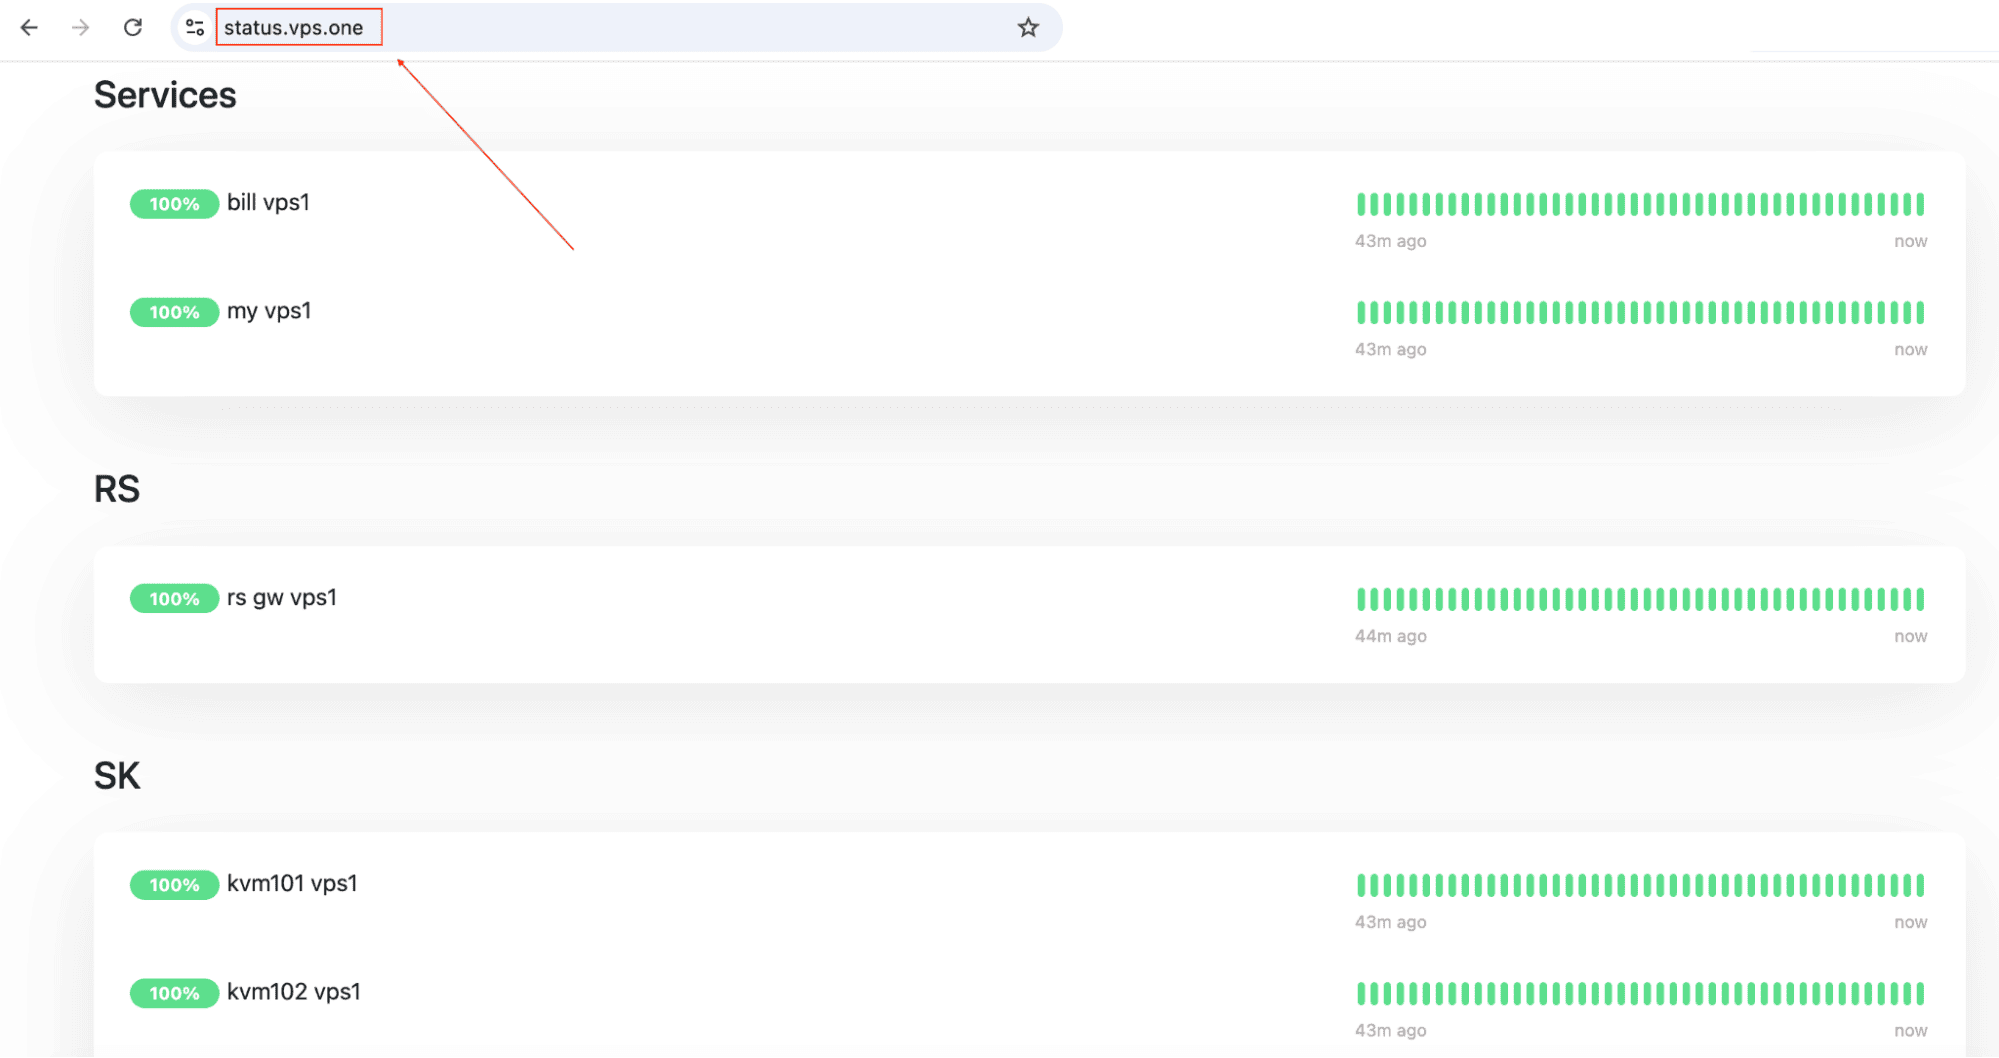Click the '43m ago' label under bill vps1
This screenshot has height=1058, width=1999.
[x=1390, y=241]
